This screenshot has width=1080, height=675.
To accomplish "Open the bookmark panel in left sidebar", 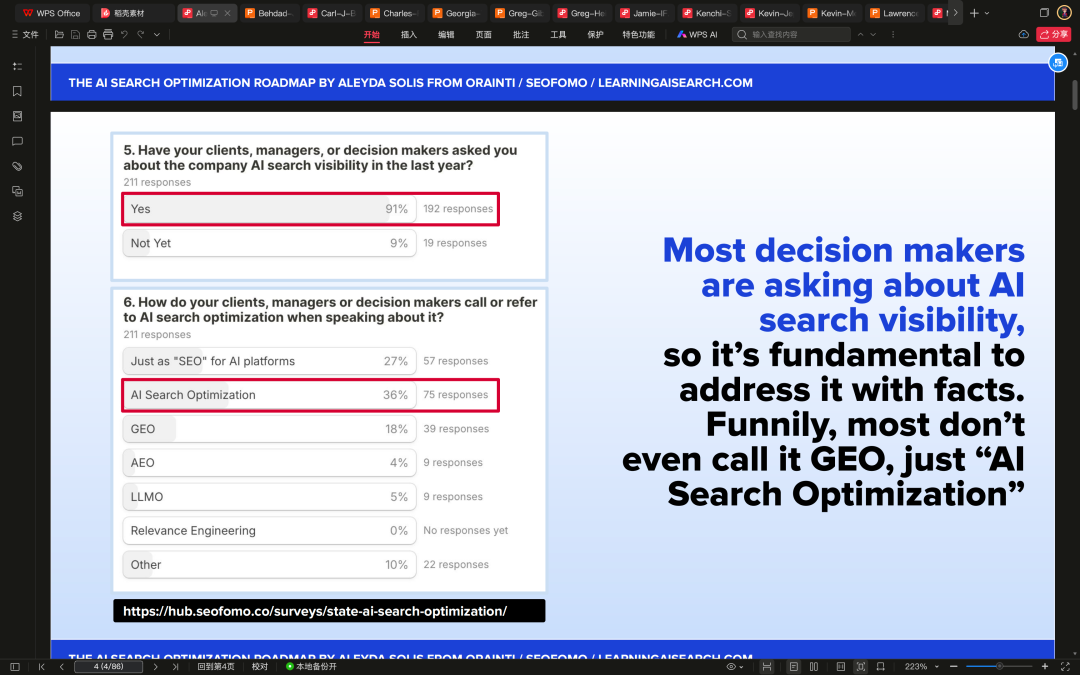I will tap(18, 91).
